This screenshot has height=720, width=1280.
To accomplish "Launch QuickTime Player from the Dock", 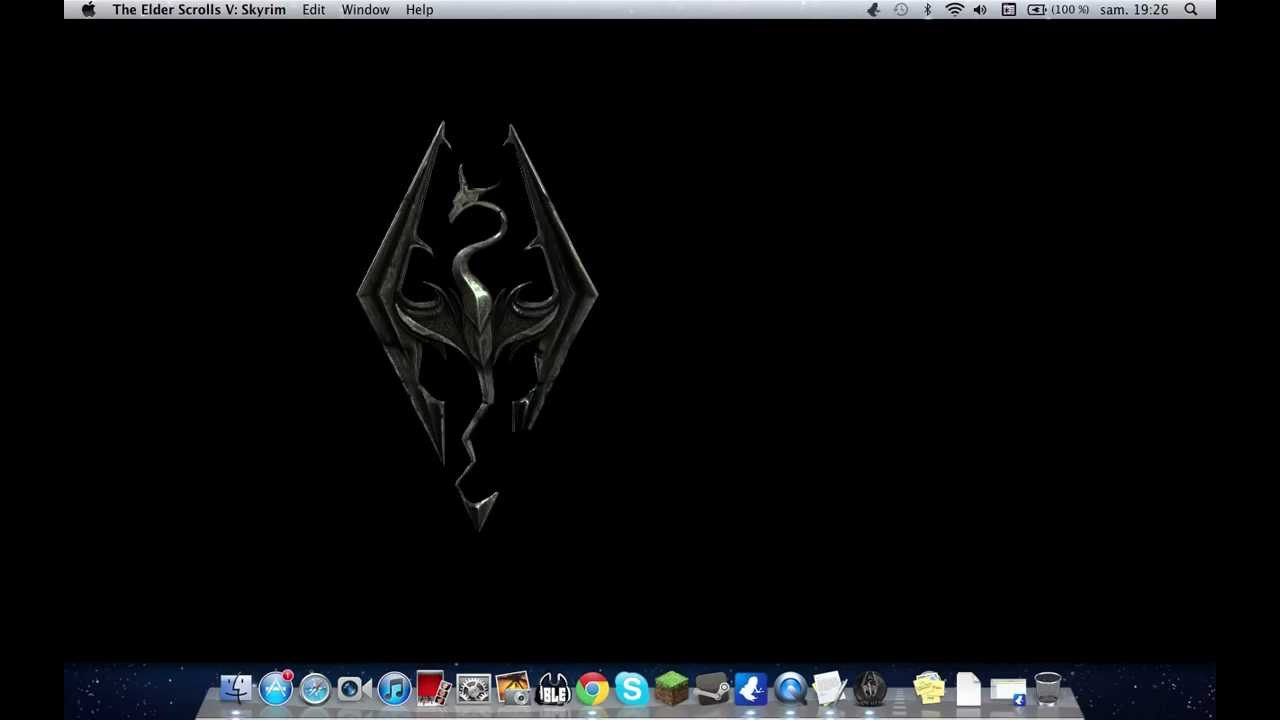I will point(790,689).
